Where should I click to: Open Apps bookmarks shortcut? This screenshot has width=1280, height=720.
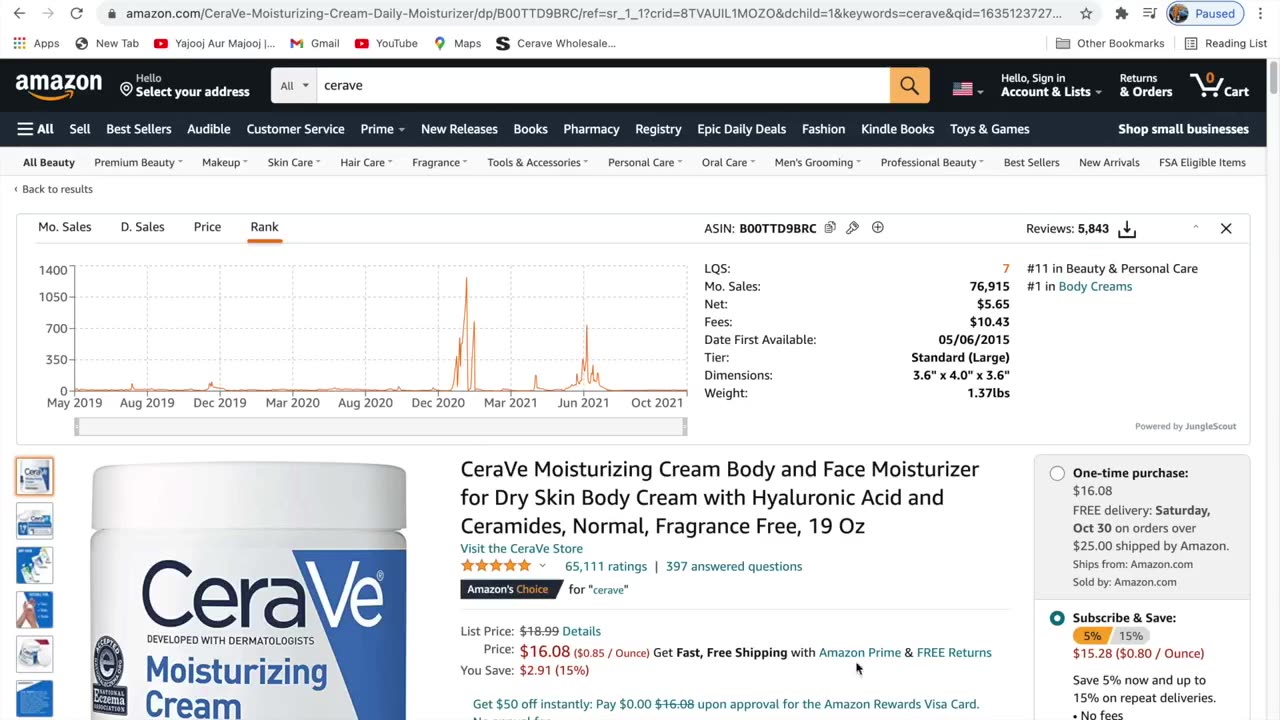36,43
